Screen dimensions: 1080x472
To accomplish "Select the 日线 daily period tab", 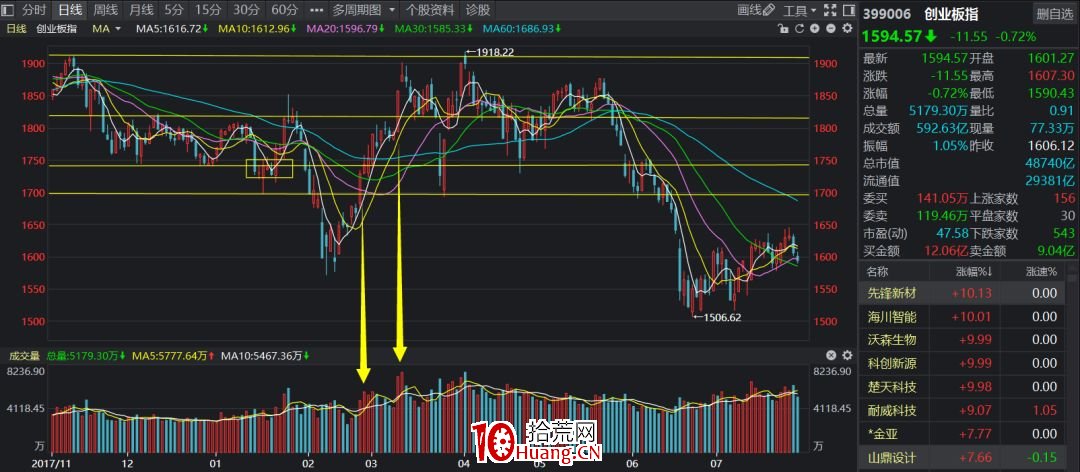I will [x=70, y=10].
